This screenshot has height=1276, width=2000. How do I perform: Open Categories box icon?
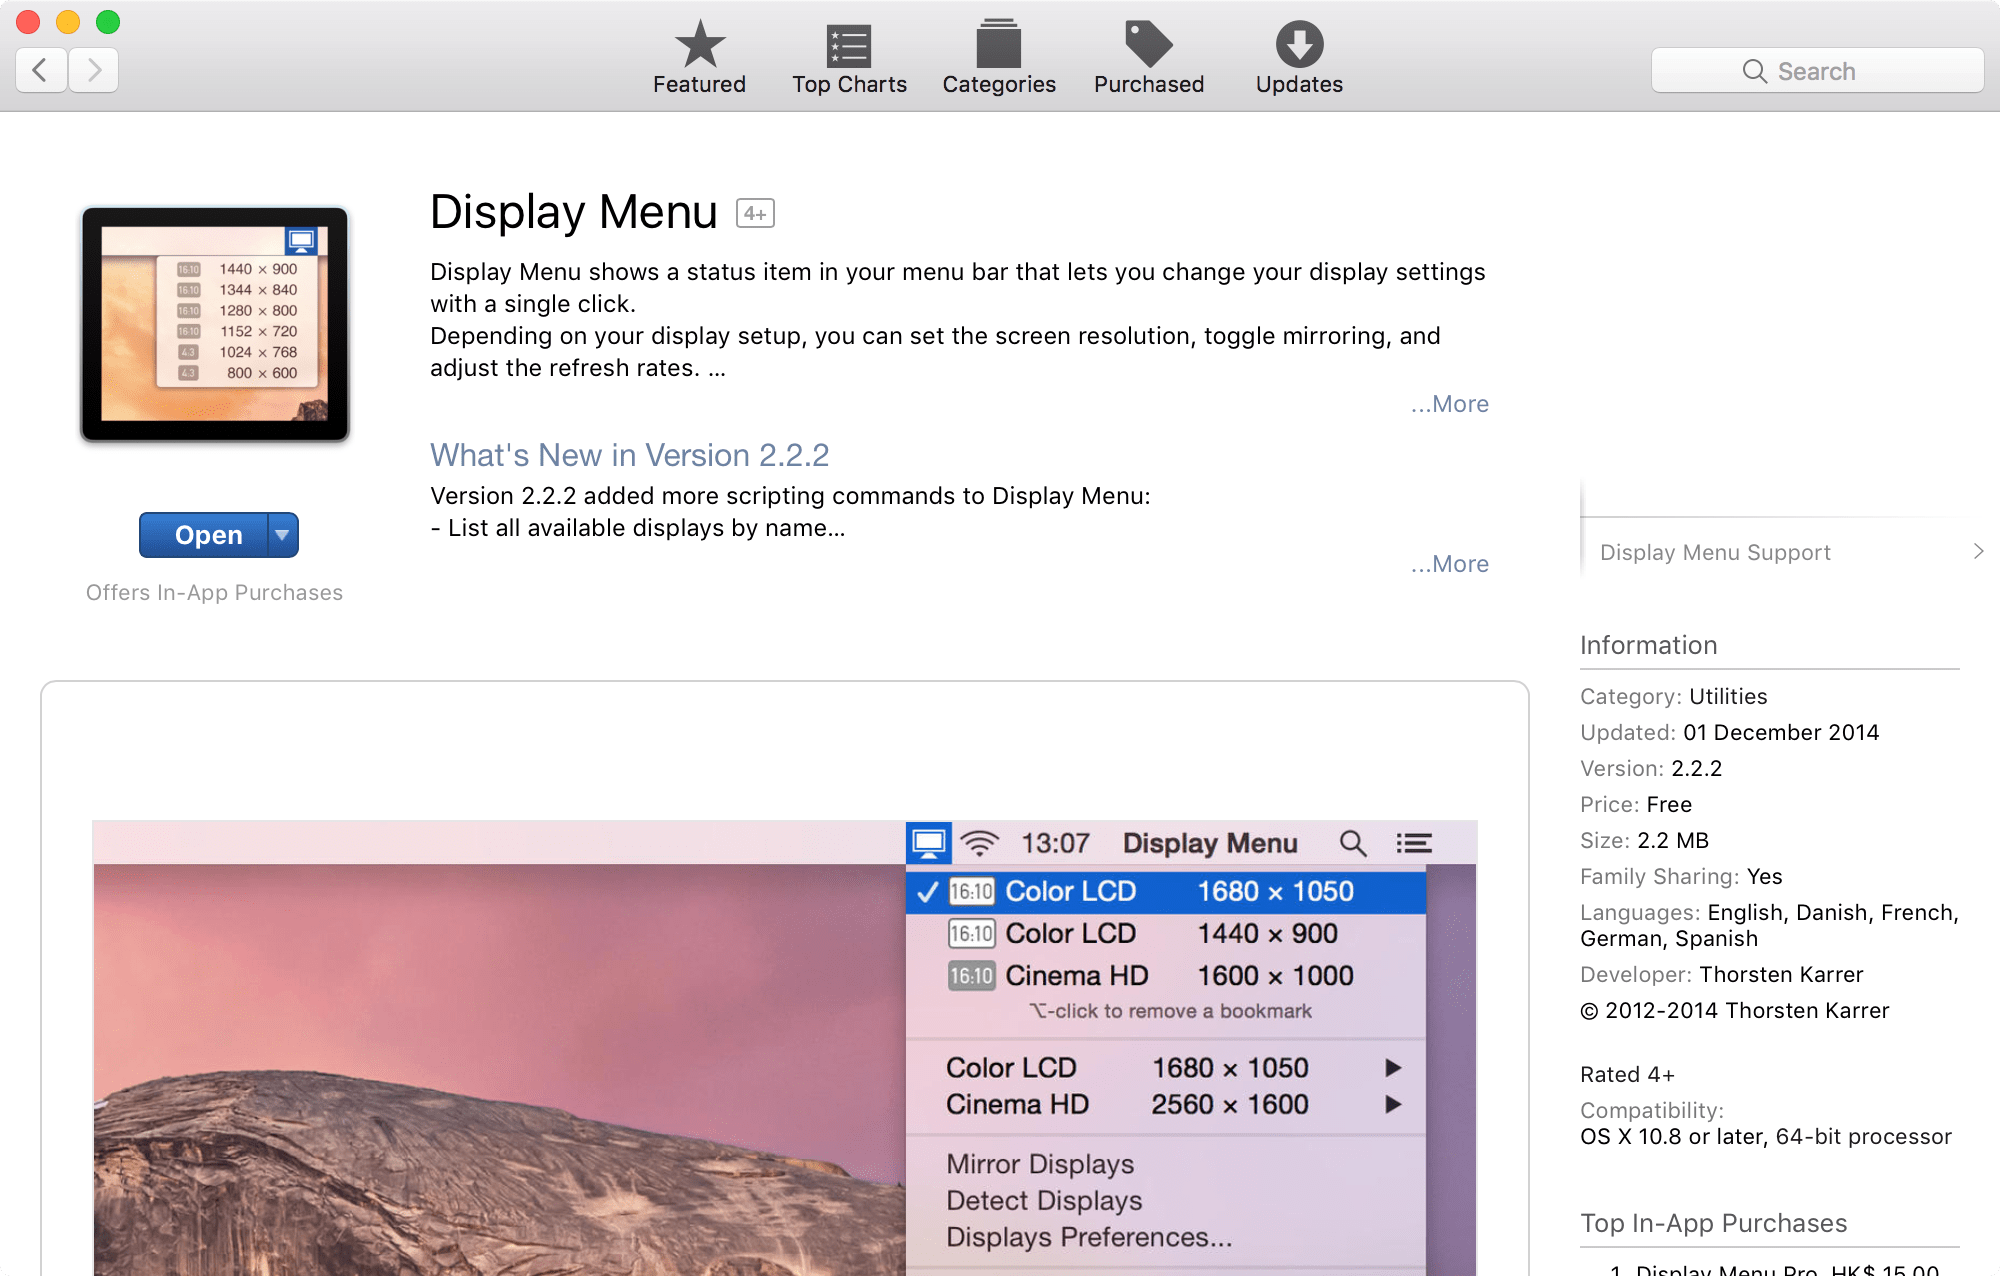pos(998,45)
